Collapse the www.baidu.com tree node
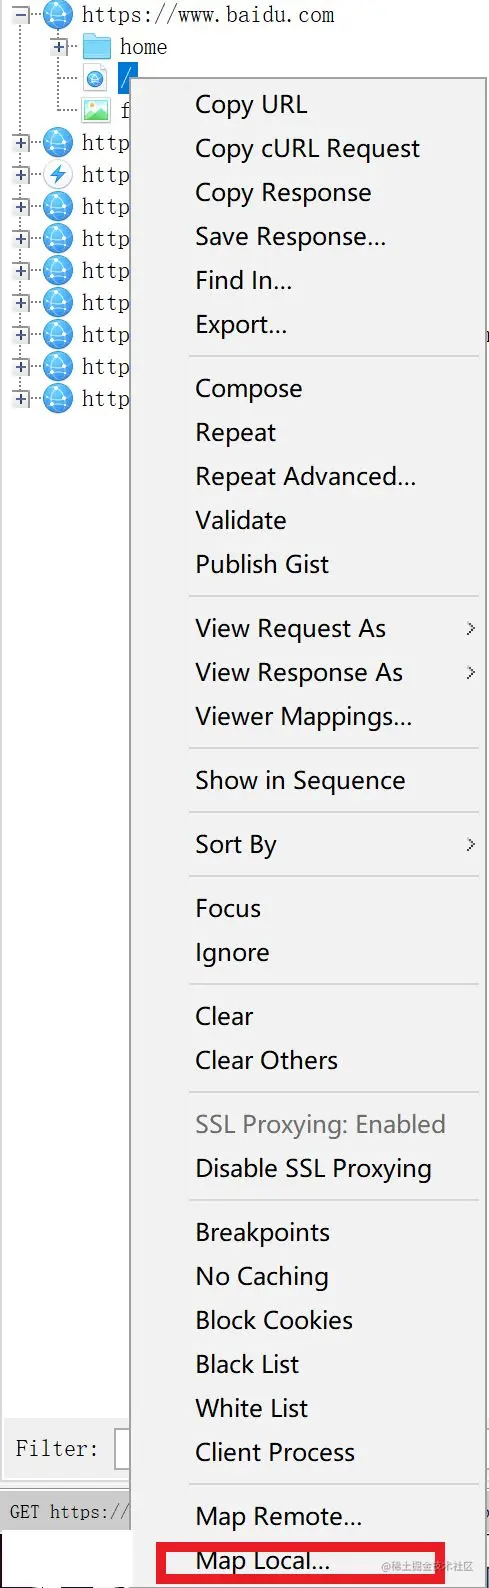The width and height of the screenshot is (489, 1588). 20,14
